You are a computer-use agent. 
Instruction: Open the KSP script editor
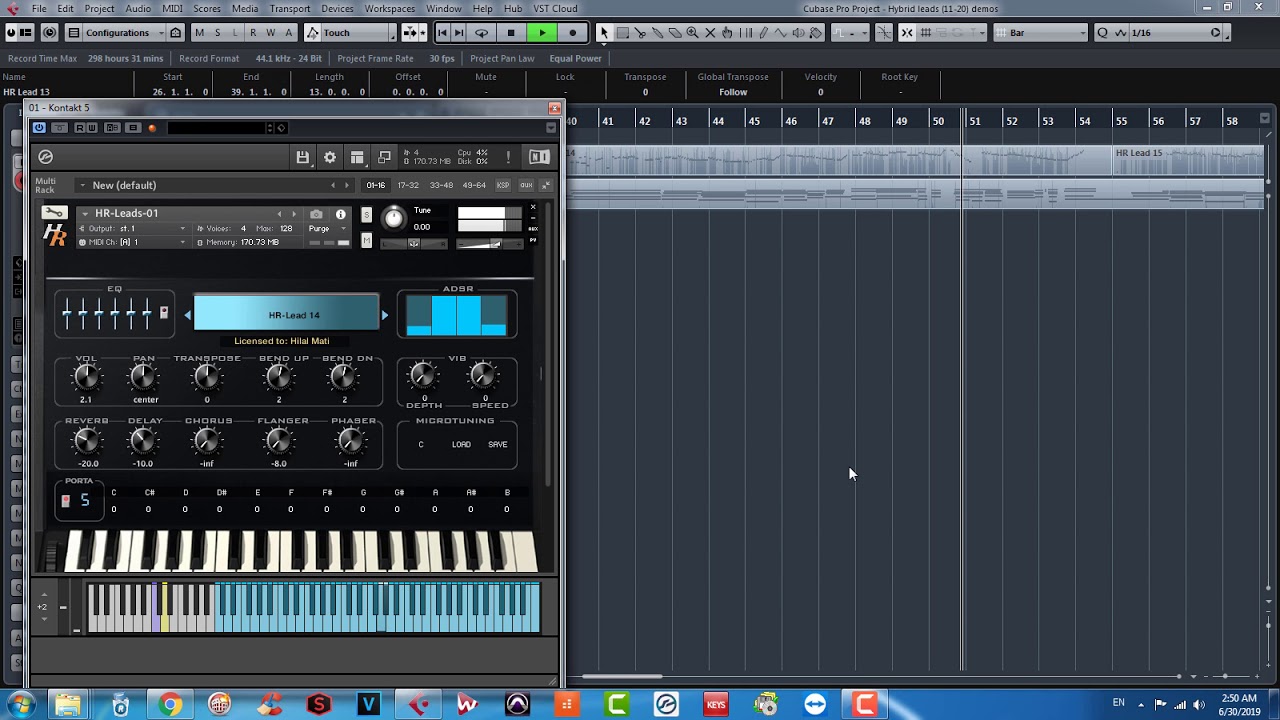point(503,185)
